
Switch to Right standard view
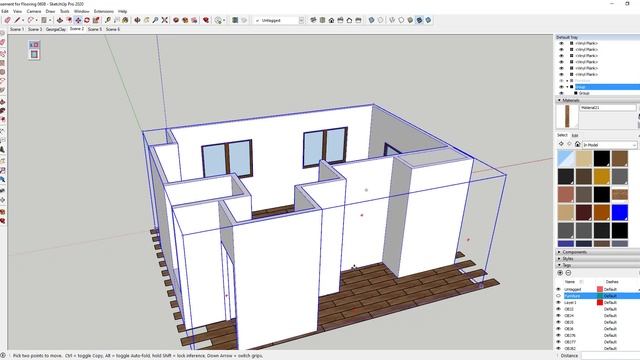(x=340, y=20)
